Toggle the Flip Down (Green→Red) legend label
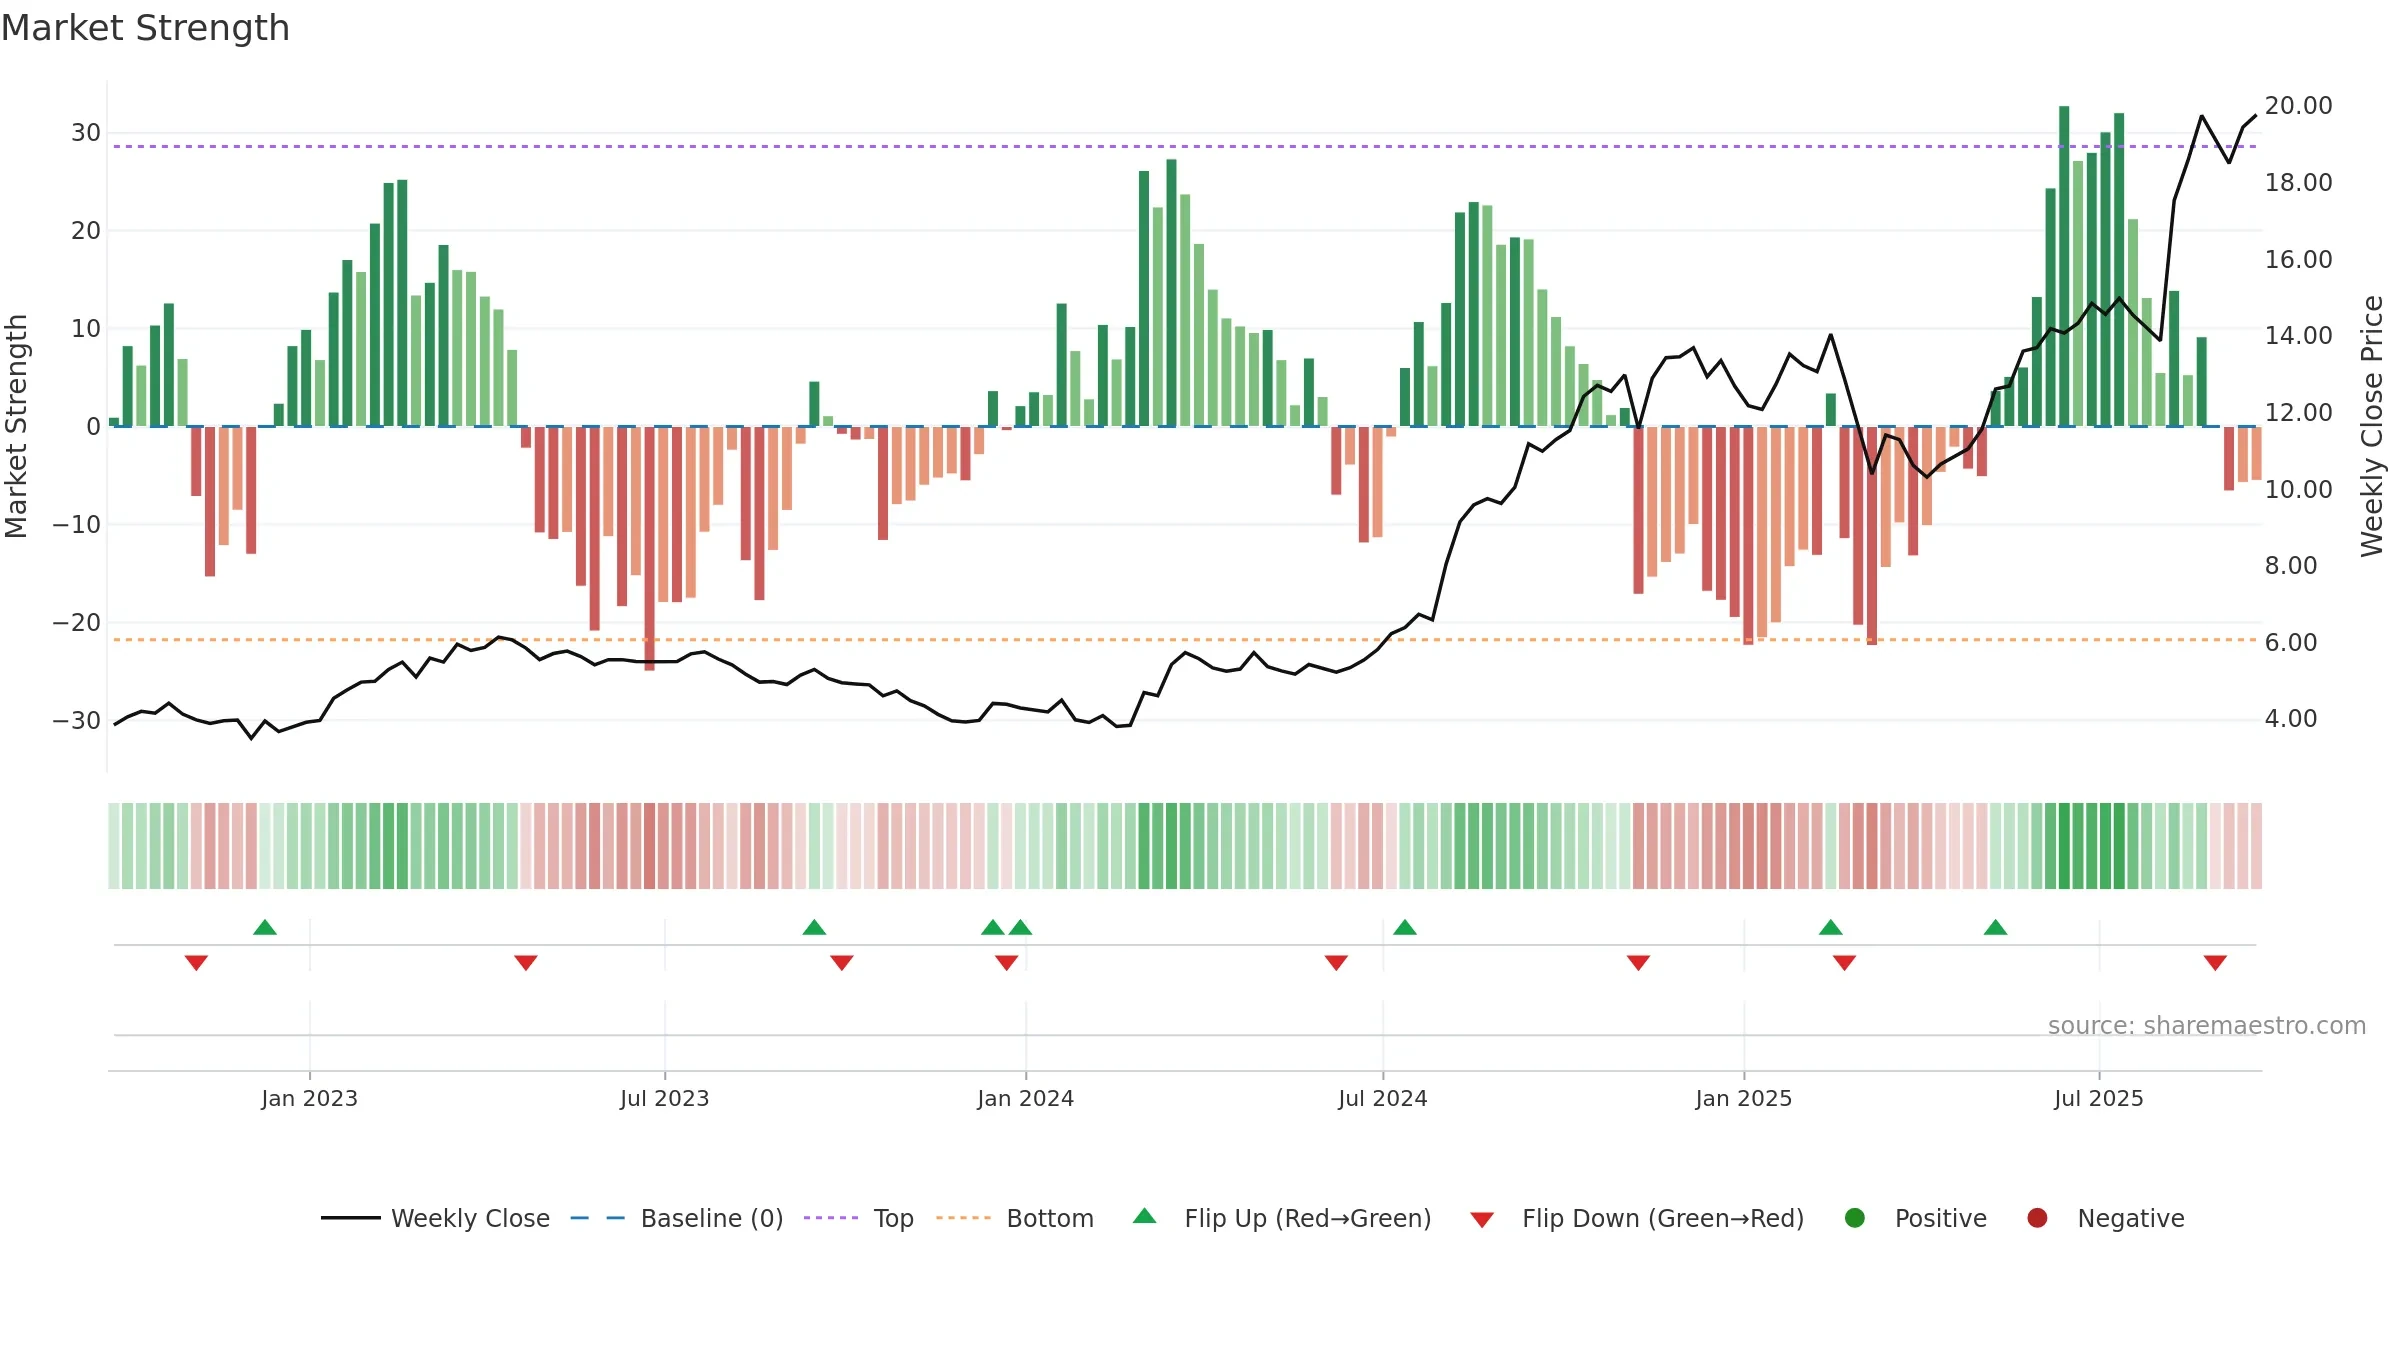Image resolution: width=2400 pixels, height=1350 pixels. 1663,1219
